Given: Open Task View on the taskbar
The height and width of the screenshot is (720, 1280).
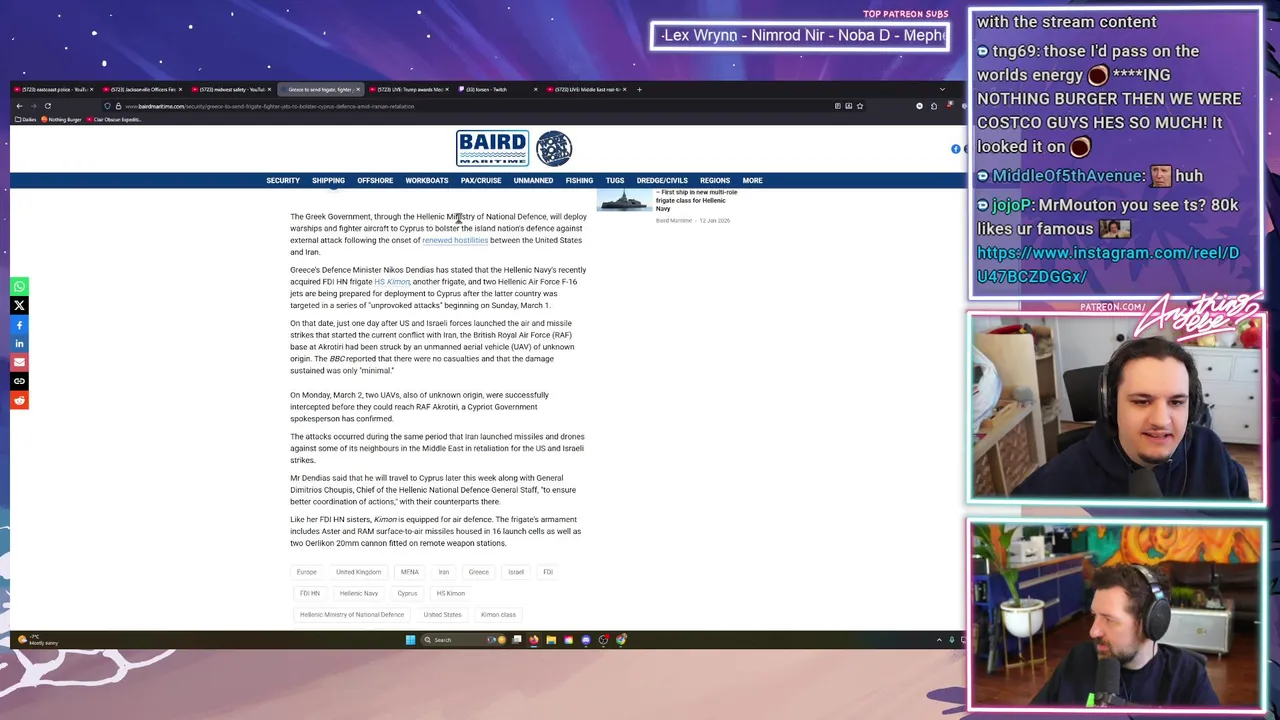Looking at the screenshot, I should (517, 640).
